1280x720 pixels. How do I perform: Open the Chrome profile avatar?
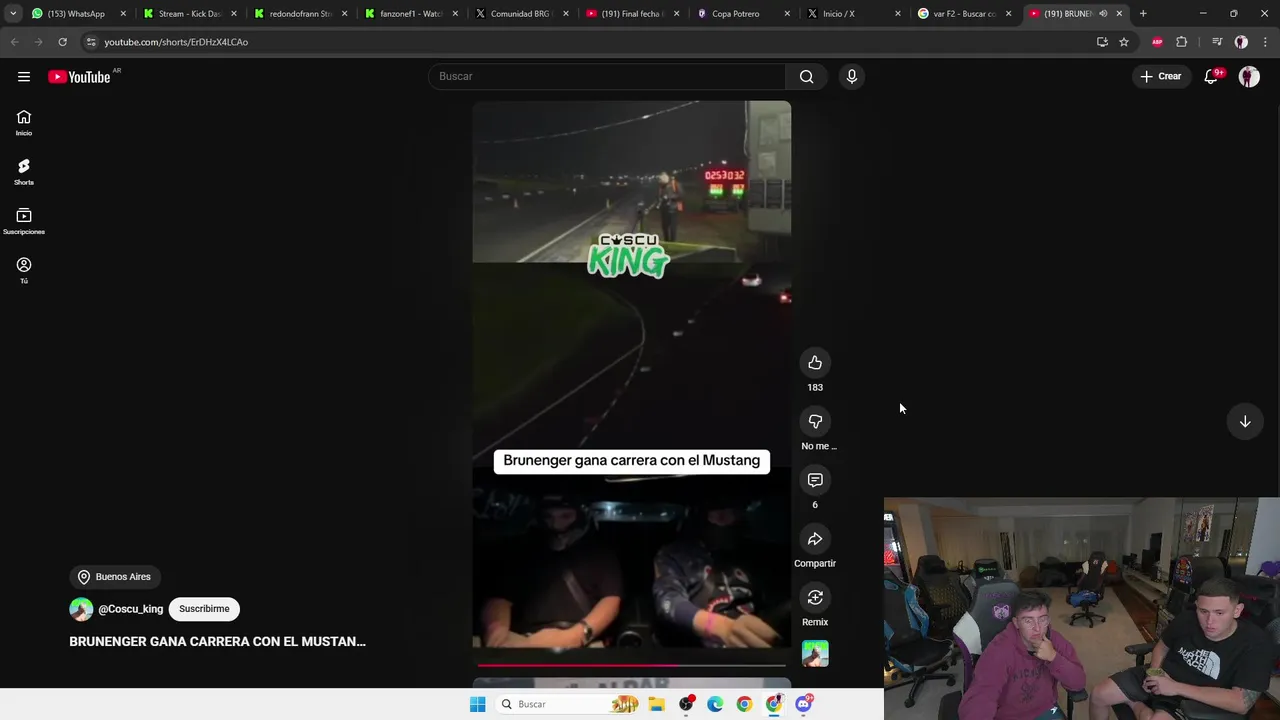point(1241,42)
